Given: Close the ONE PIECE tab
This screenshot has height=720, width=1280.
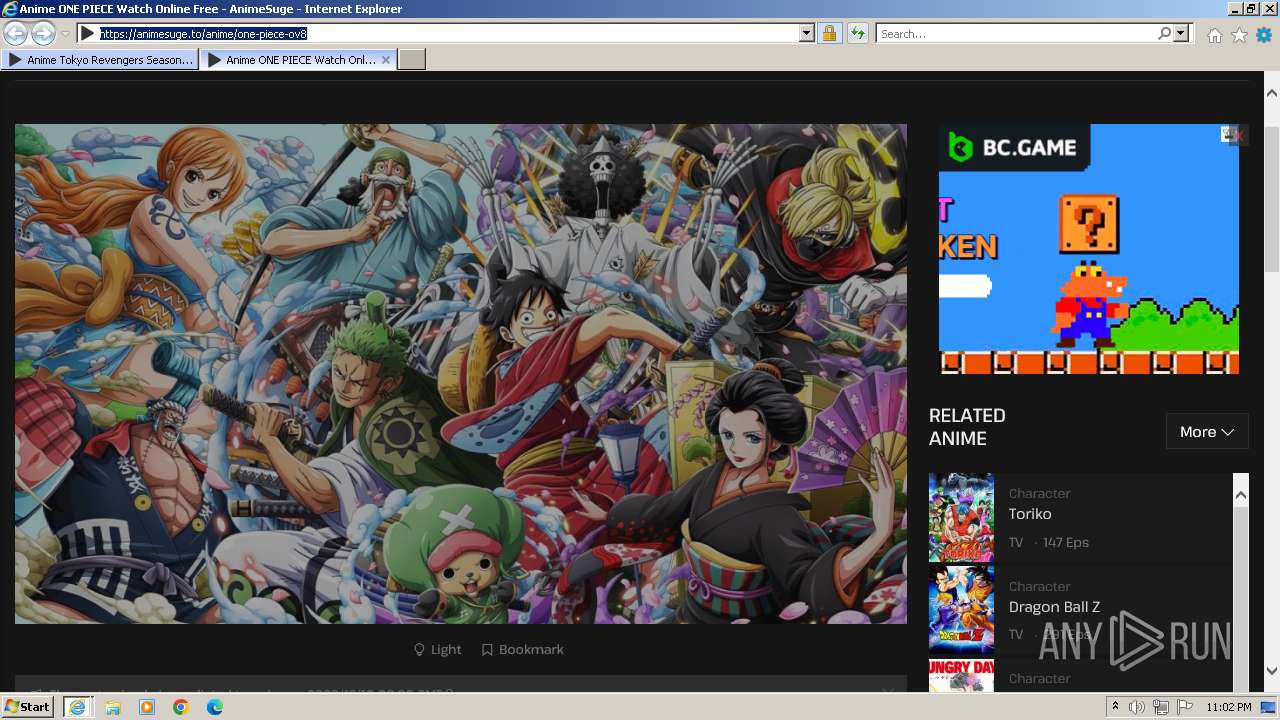Looking at the screenshot, I should click(x=386, y=60).
